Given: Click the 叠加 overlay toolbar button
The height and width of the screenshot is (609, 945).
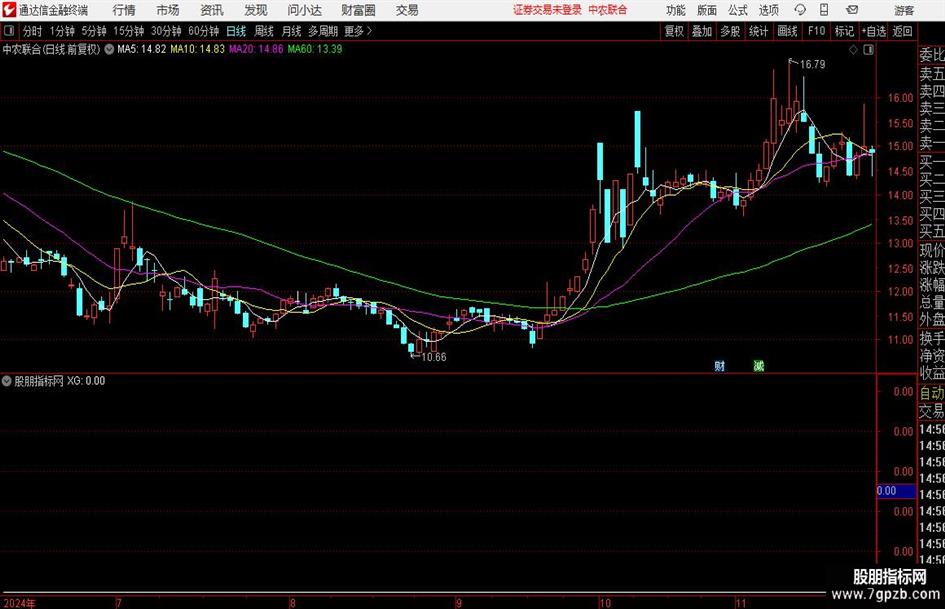Looking at the screenshot, I should pyautogui.click(x=702, y=31).
